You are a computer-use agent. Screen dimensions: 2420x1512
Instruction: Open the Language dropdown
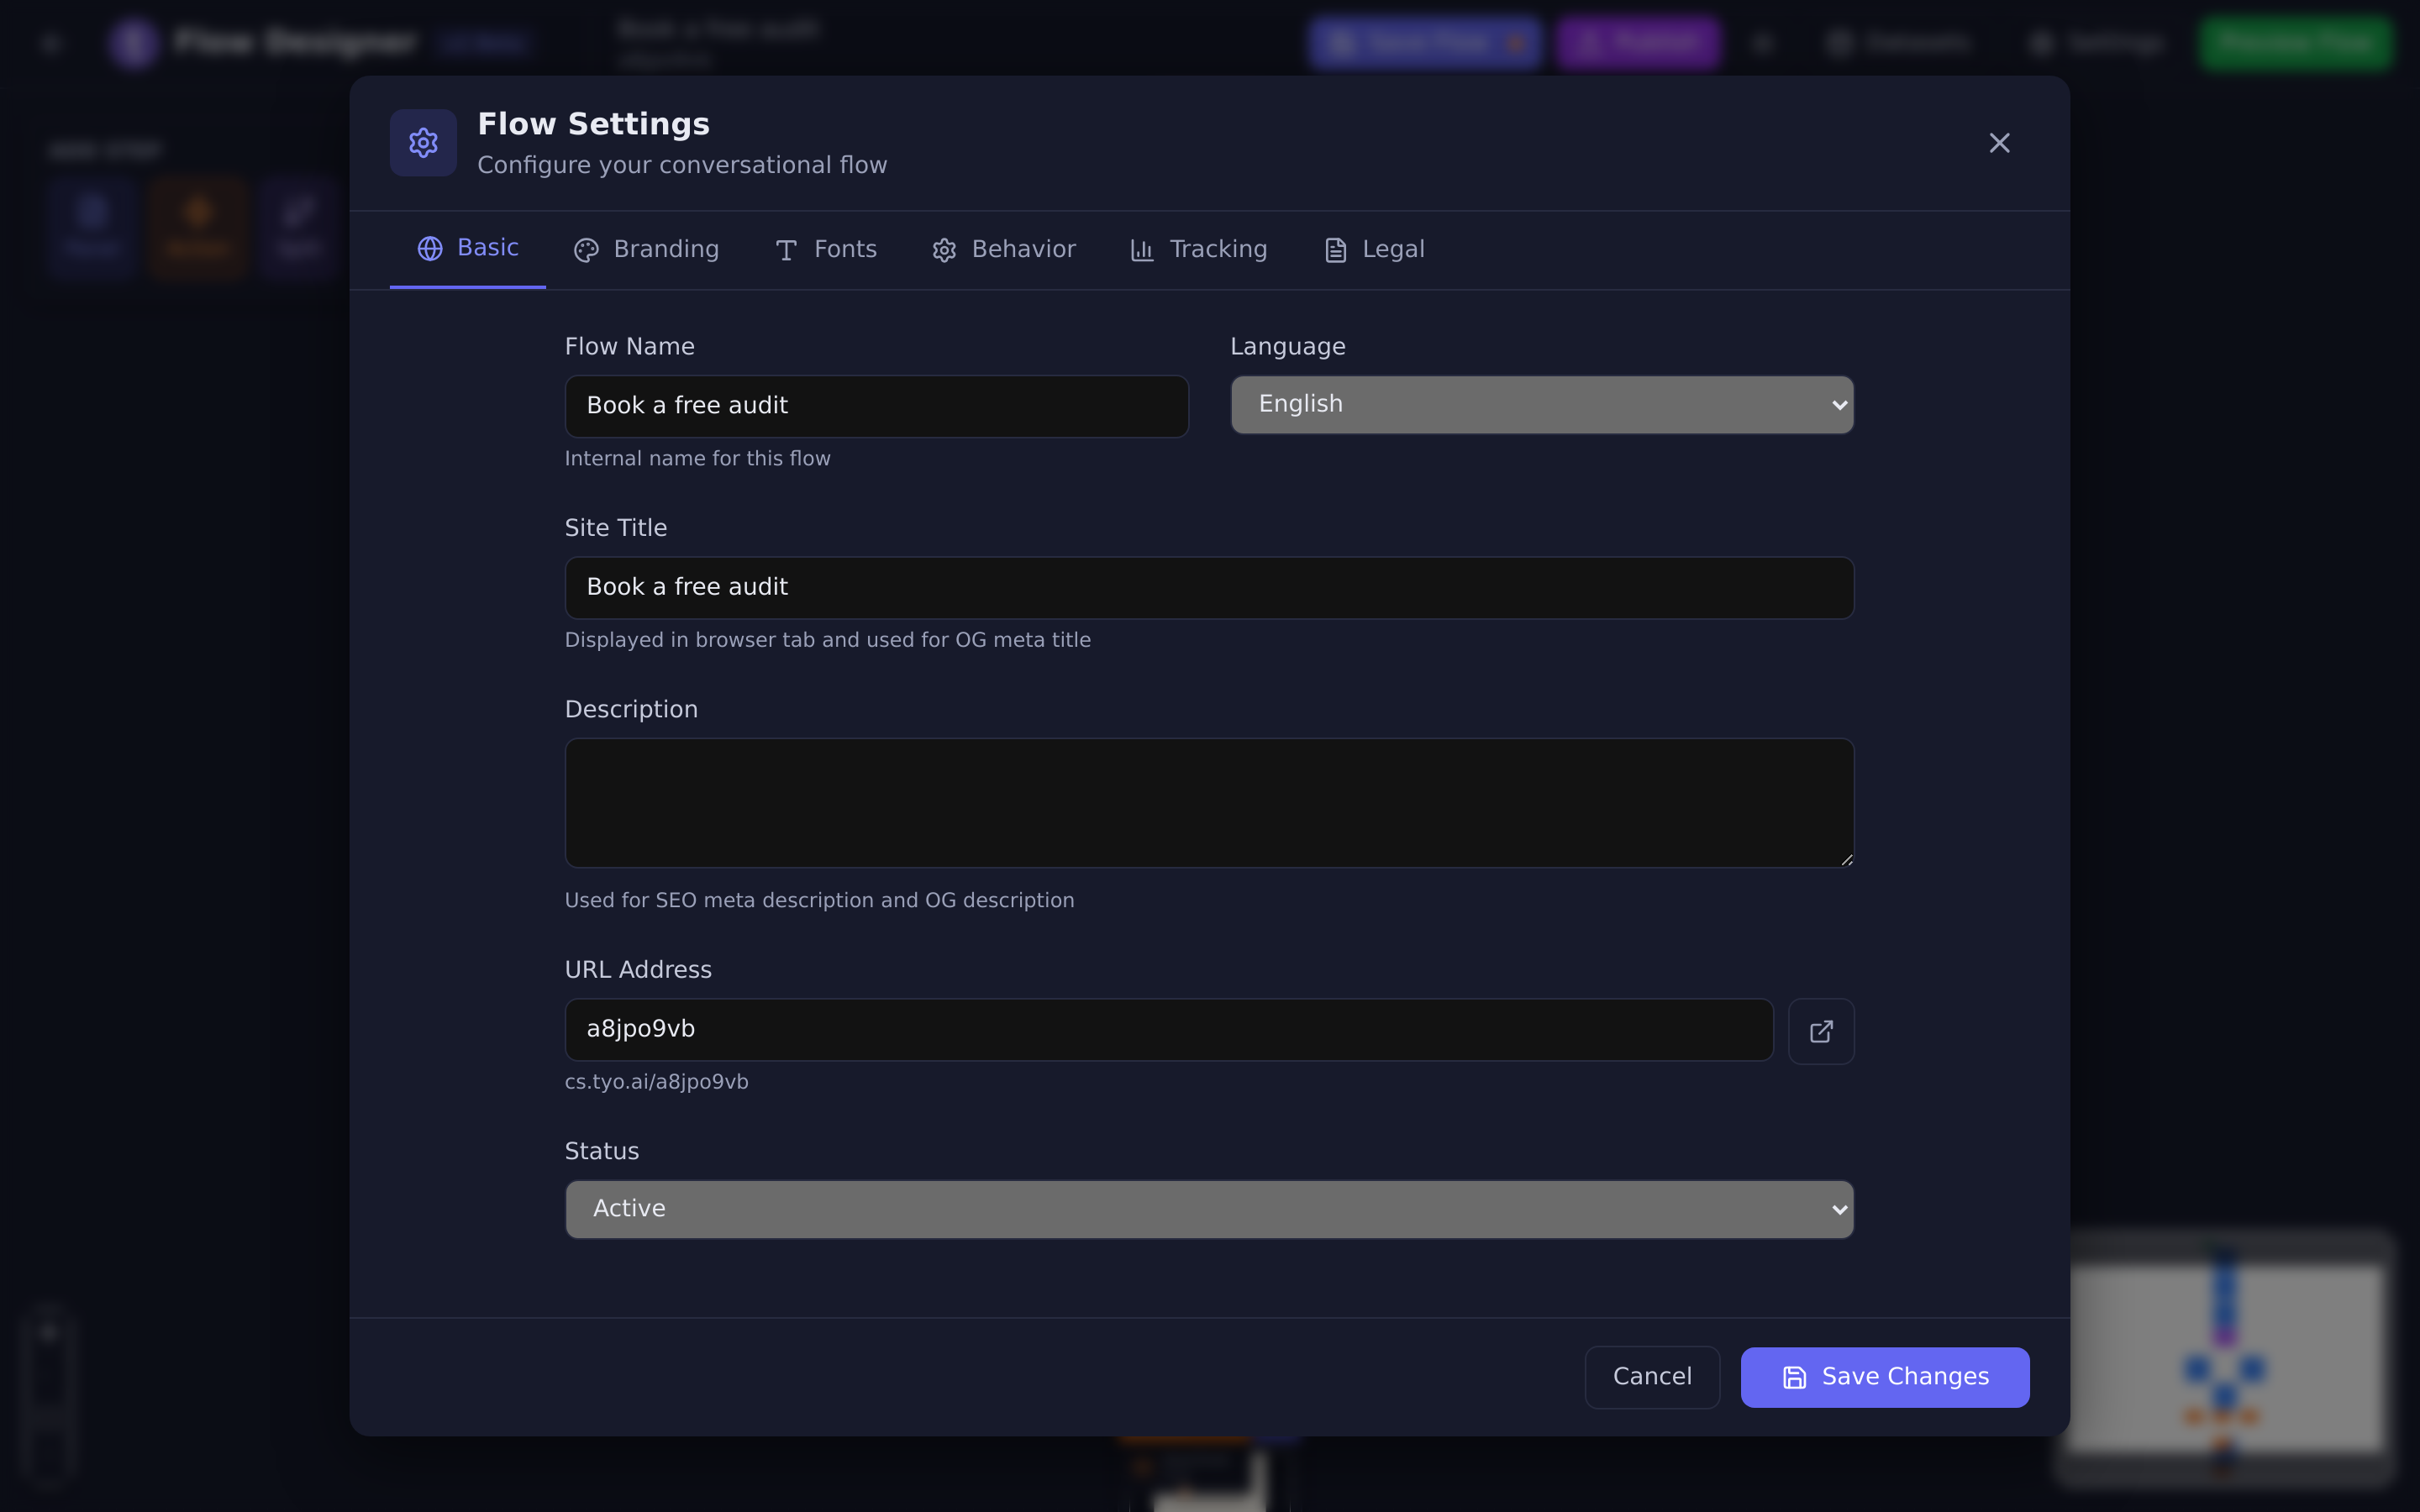click(x=1542, y=405)
